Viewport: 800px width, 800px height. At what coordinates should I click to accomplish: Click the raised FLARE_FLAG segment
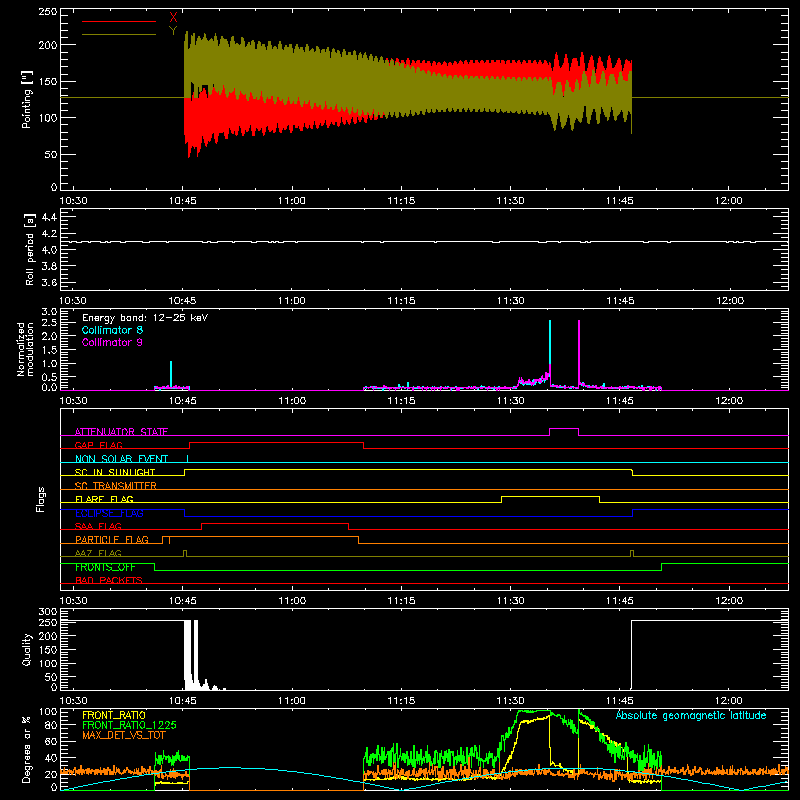click(551, 496)
